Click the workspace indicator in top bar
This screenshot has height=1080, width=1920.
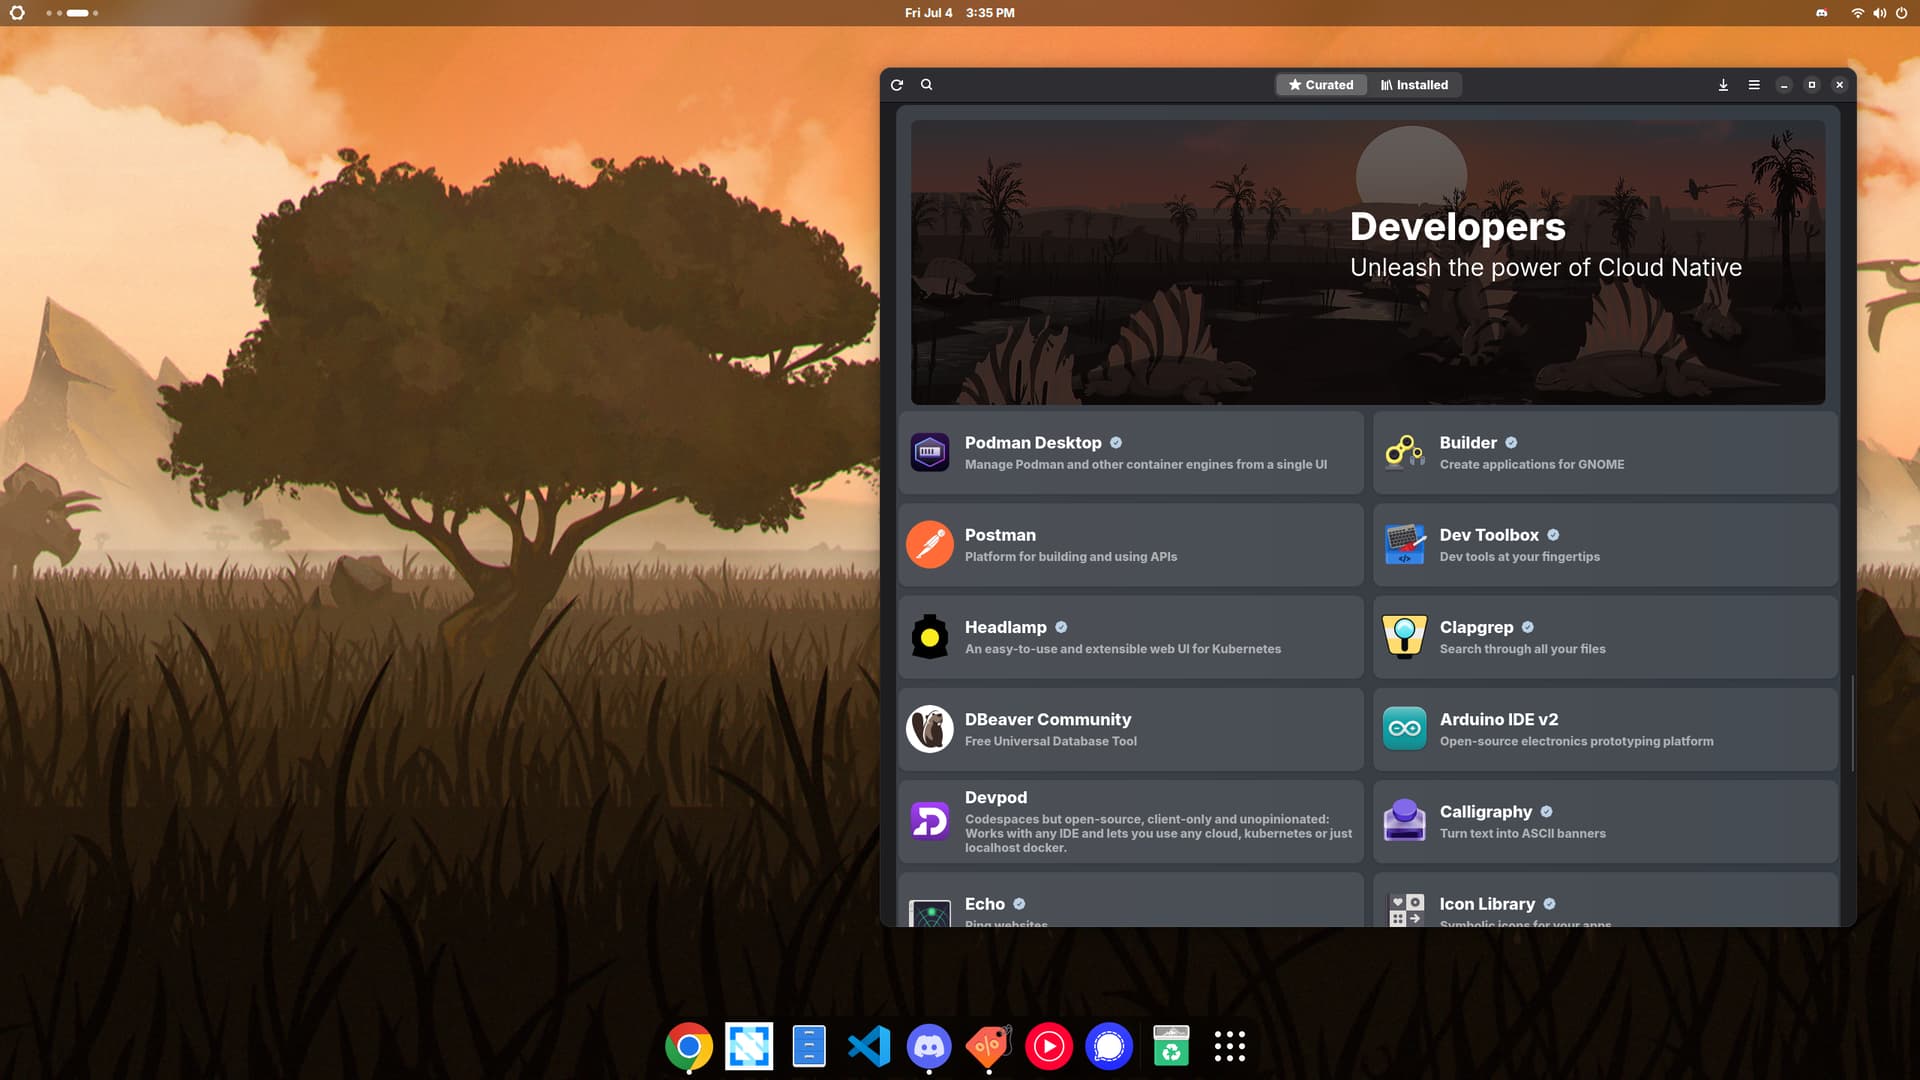(x=73, y=13)
